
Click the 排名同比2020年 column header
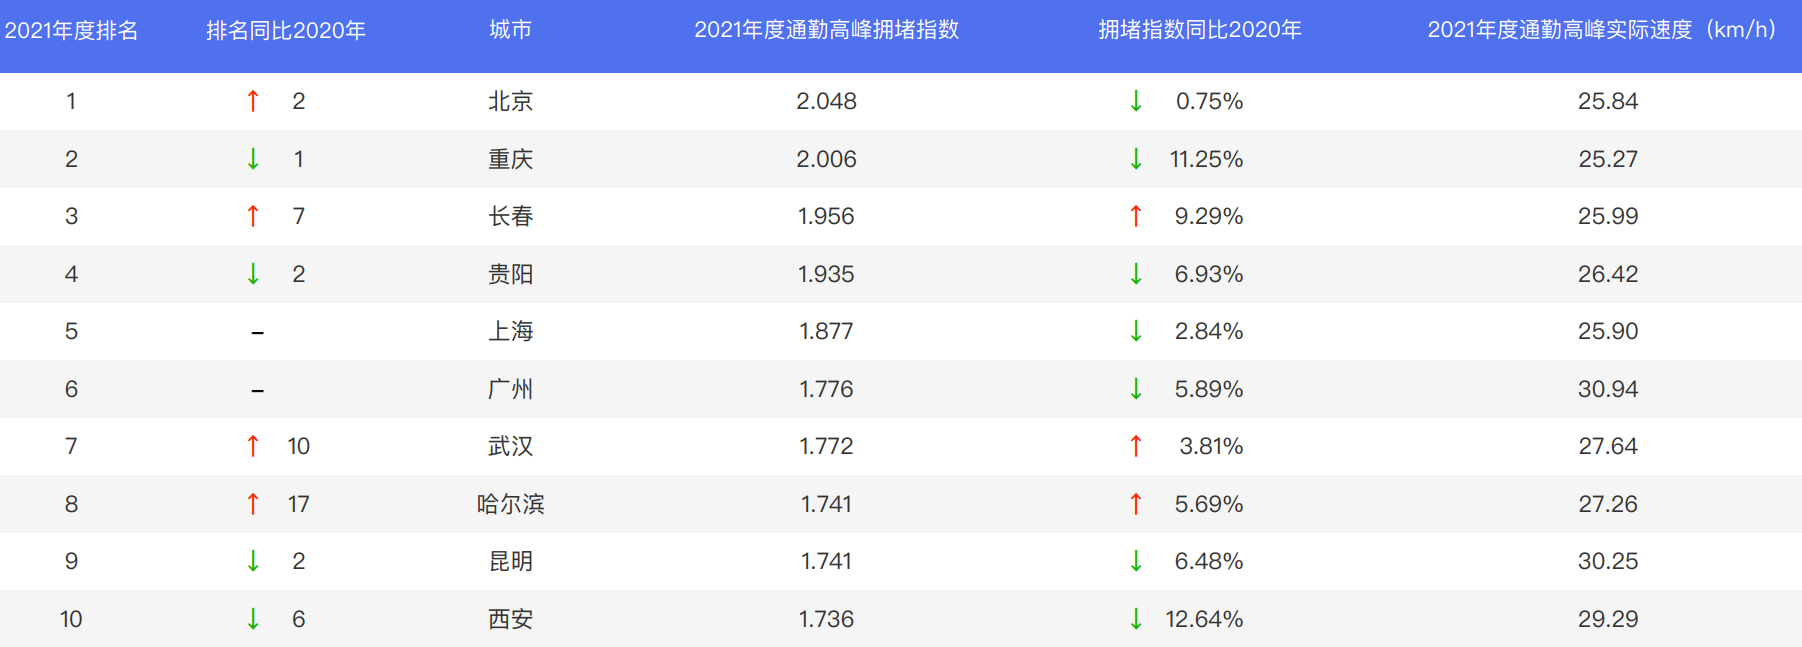[x=286, y=30]
